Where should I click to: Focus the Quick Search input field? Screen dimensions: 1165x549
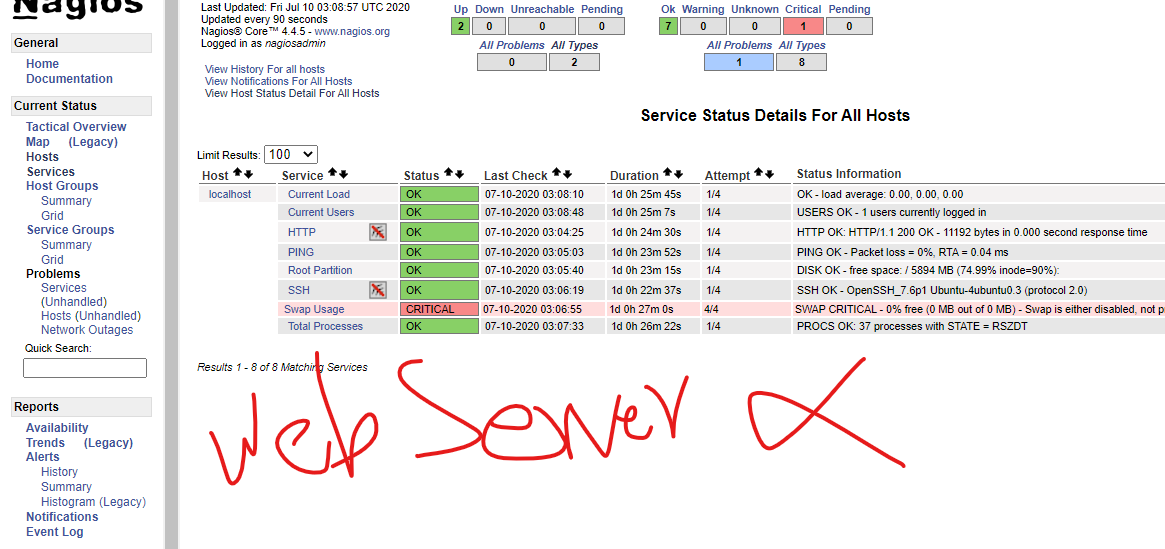85,368
